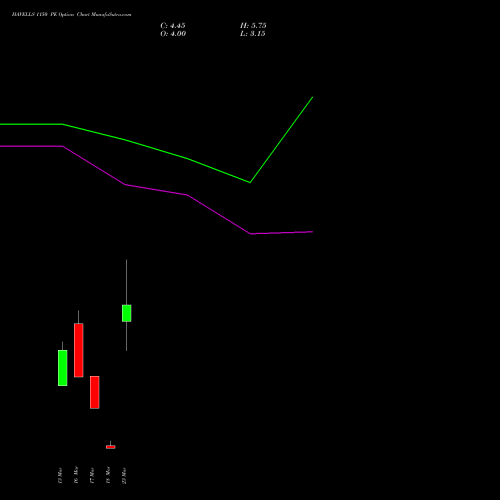Select the tiny red candle above 18 Mar
The height and width of the screenshot is (500, 500).
coord(111,447)
